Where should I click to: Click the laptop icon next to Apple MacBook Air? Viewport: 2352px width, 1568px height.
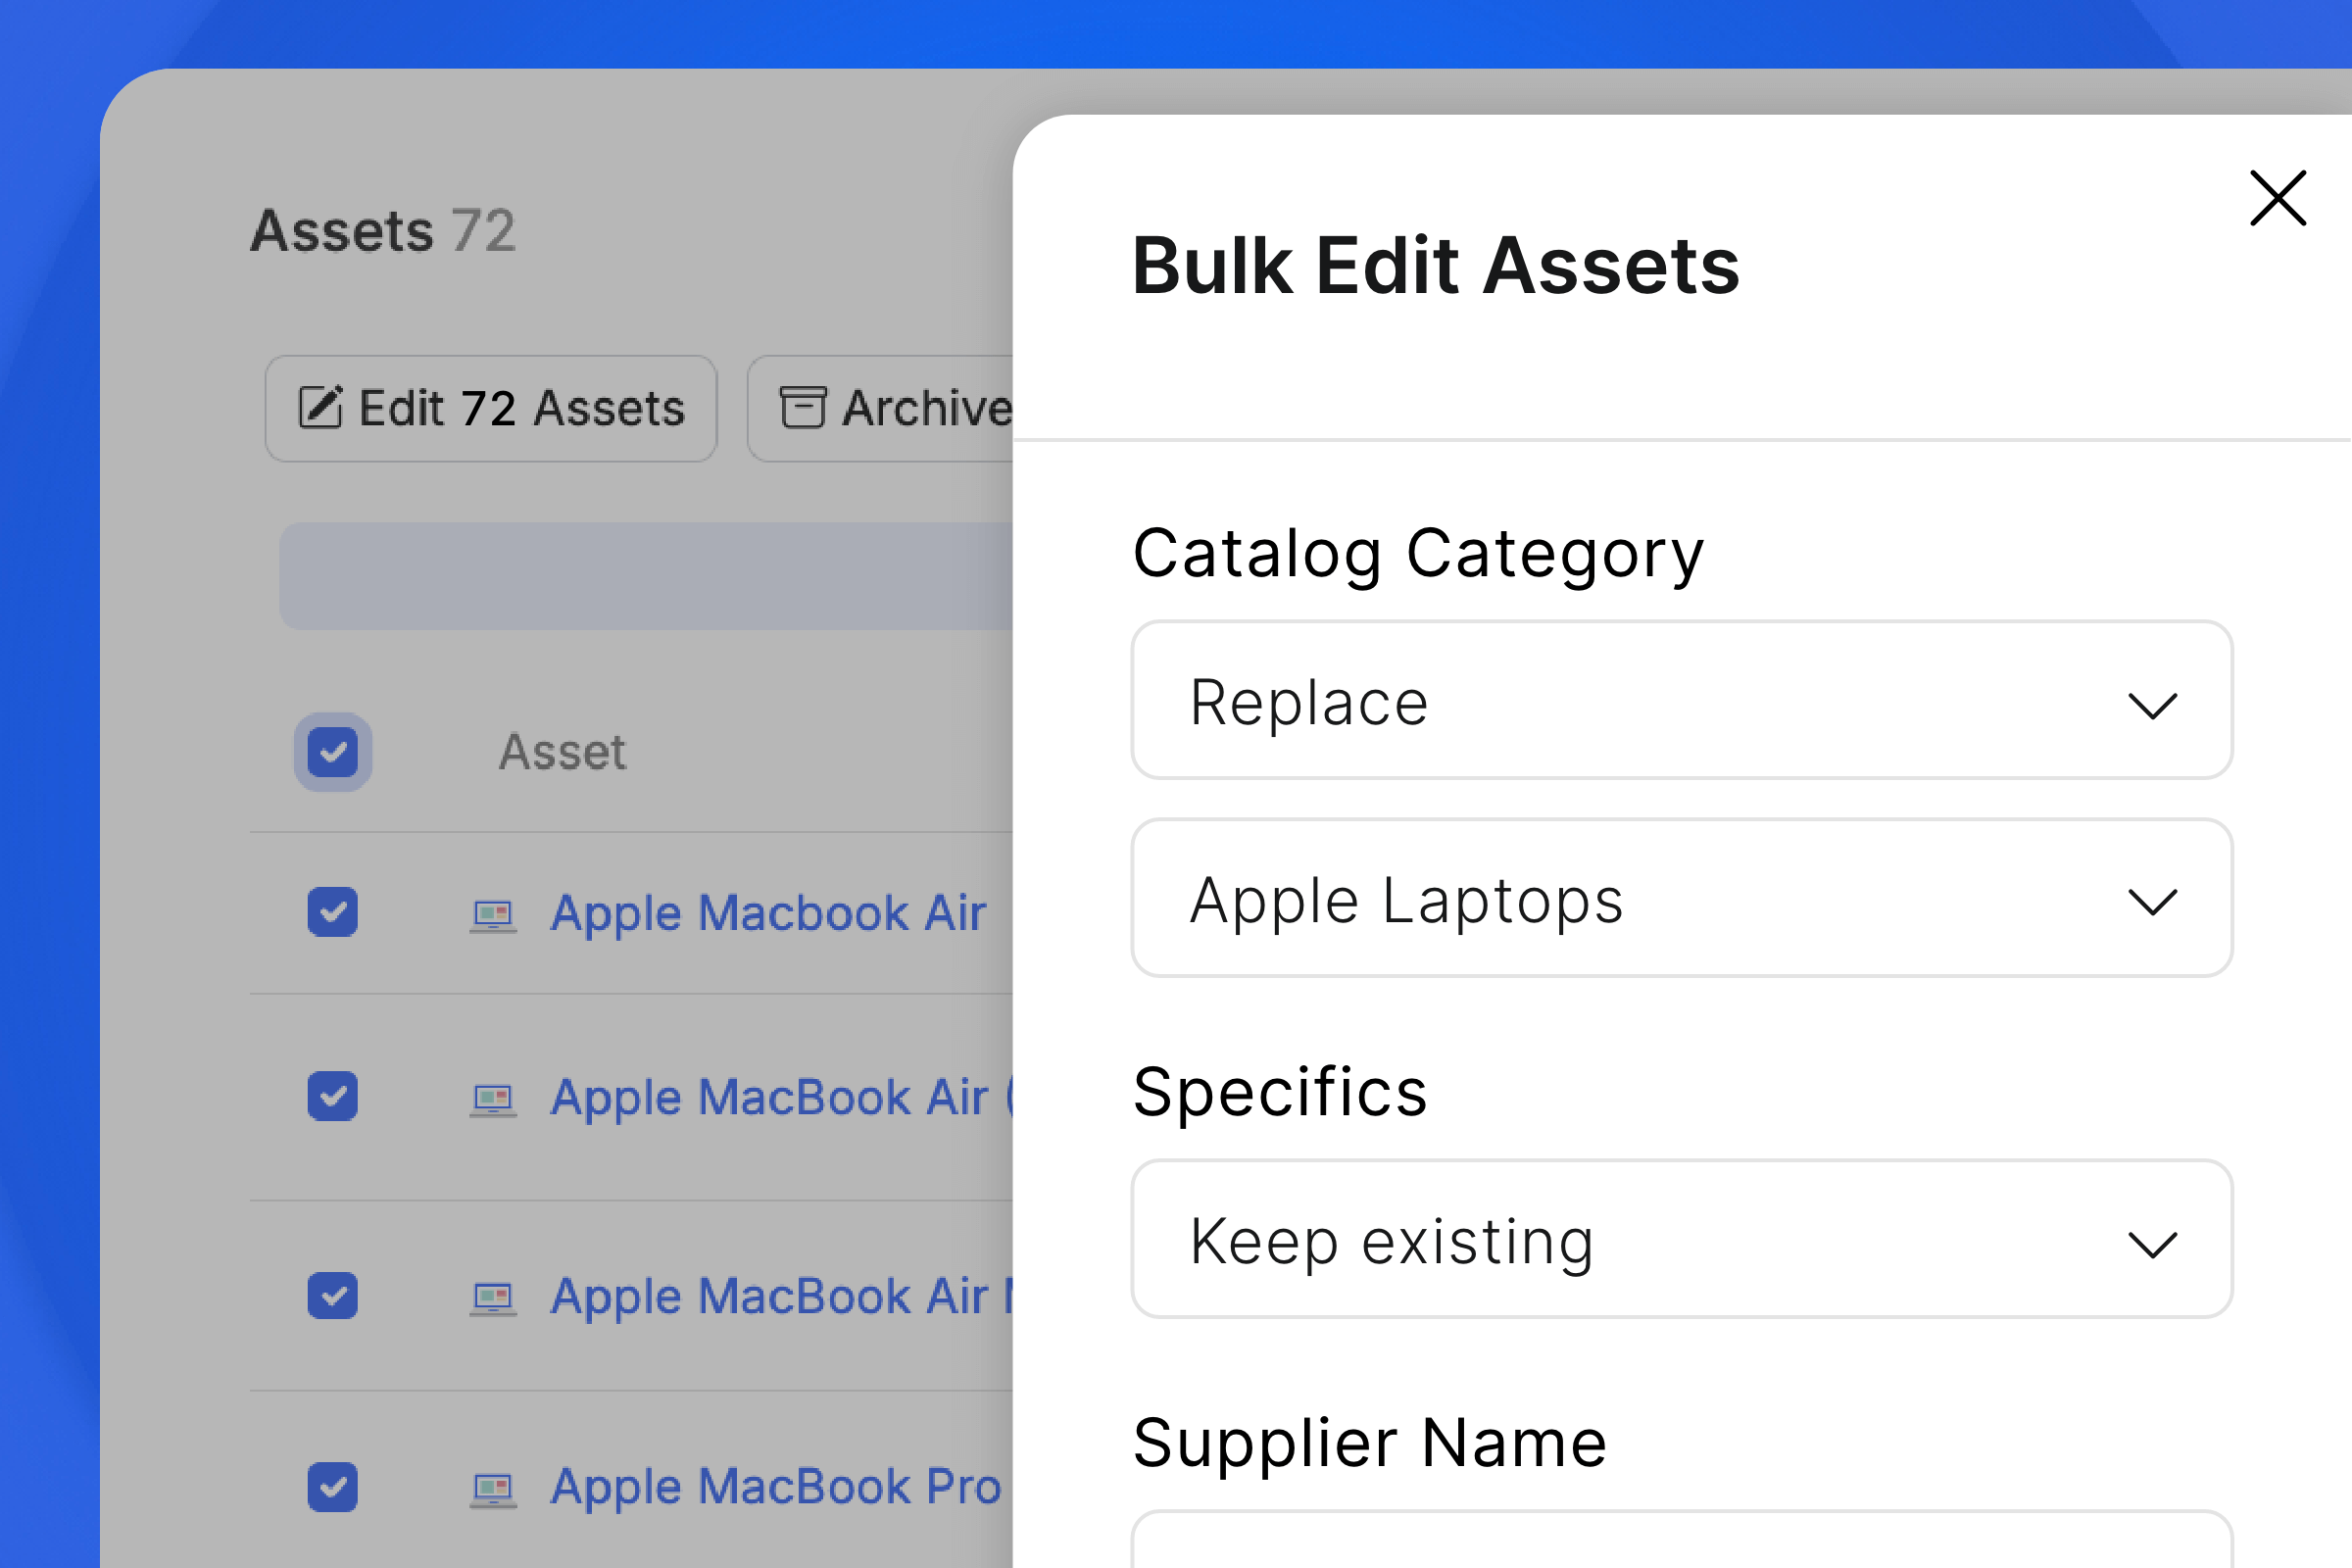pyautogui.click(x=494, y=910)
